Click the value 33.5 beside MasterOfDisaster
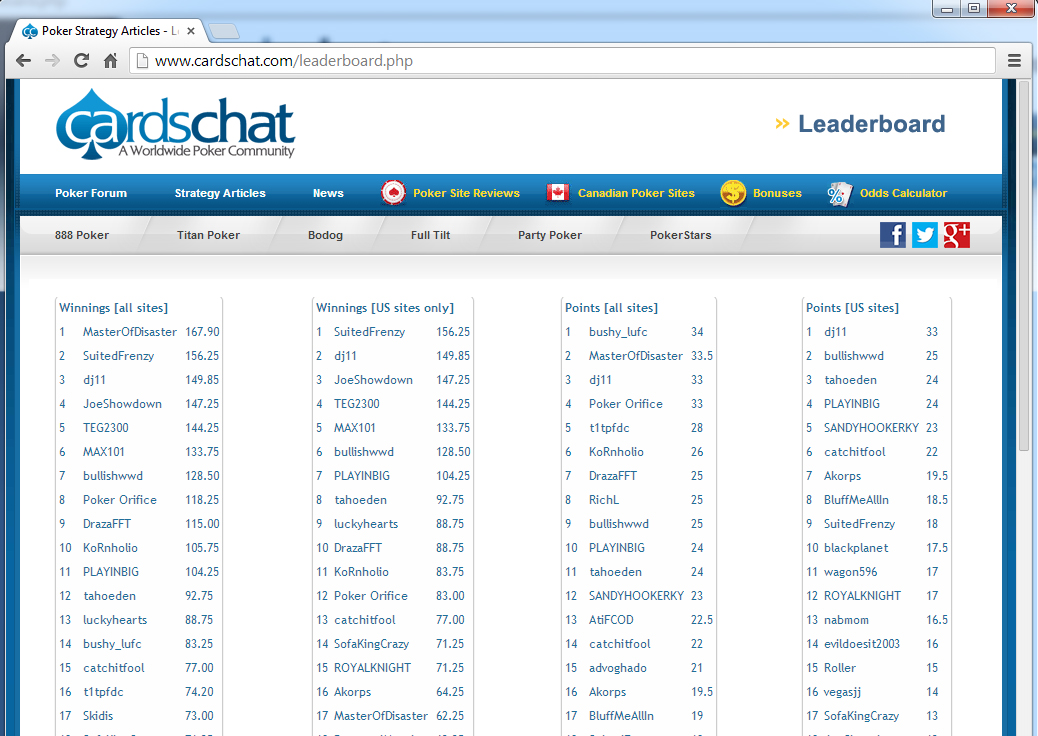The width and height of the screenshot is (1038, 736). pyautogui.click(x=702, y=355)
